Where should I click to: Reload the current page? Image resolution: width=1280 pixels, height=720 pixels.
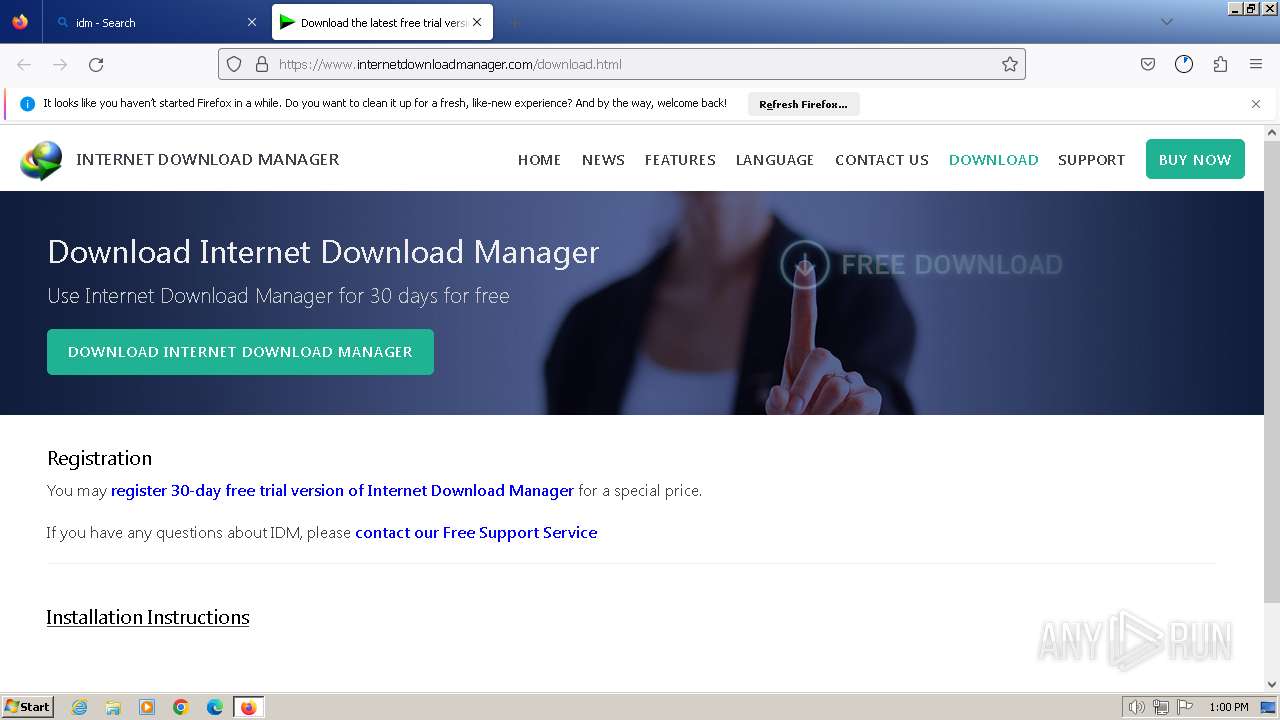[96, 64]
